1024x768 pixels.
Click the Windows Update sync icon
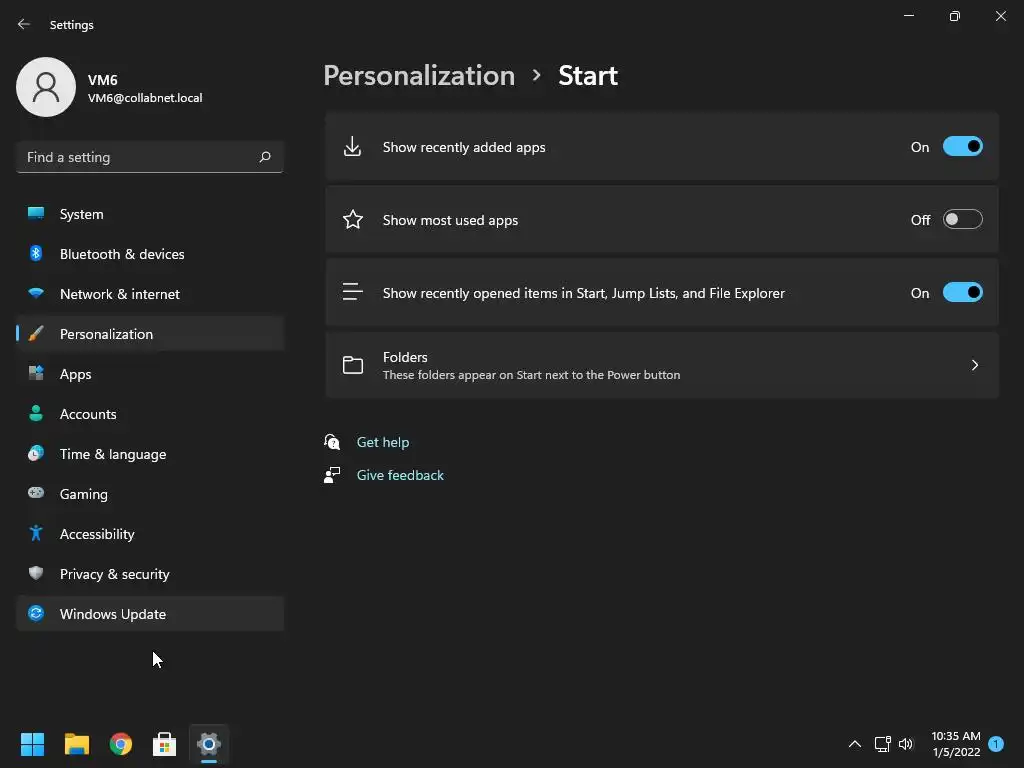[x=36, y=614]
